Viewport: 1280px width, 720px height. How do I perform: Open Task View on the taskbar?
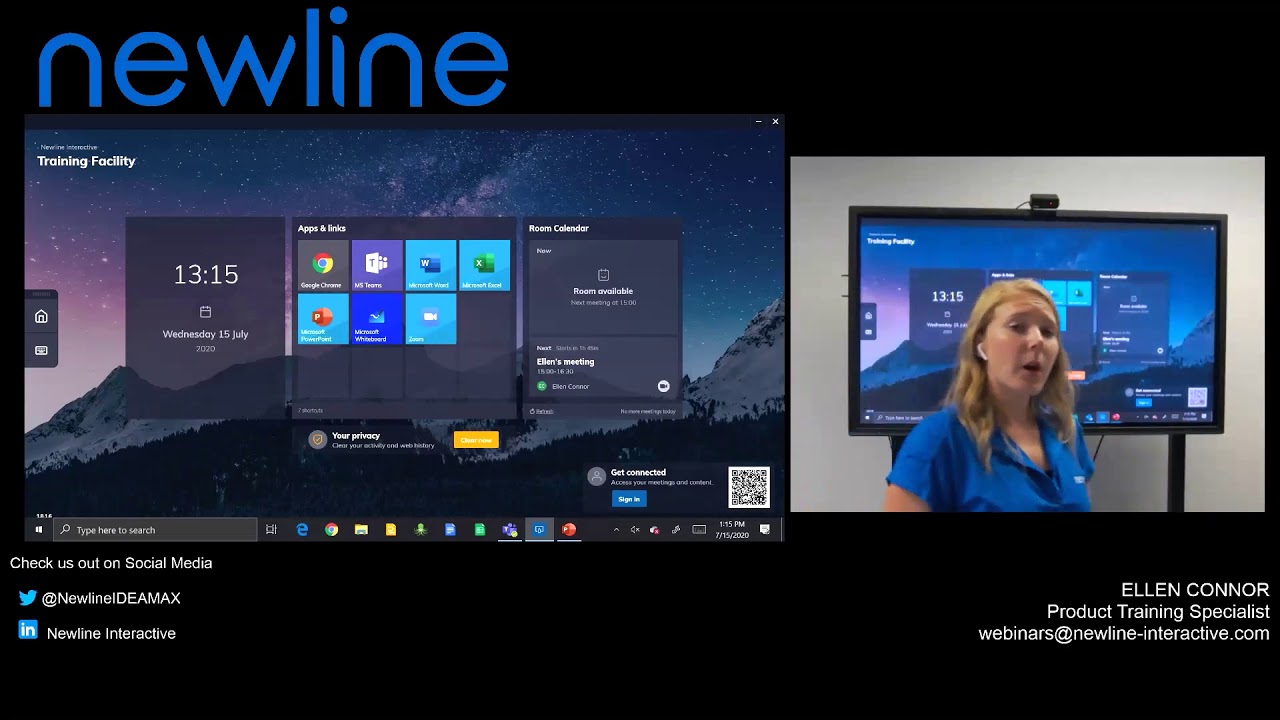271,530
